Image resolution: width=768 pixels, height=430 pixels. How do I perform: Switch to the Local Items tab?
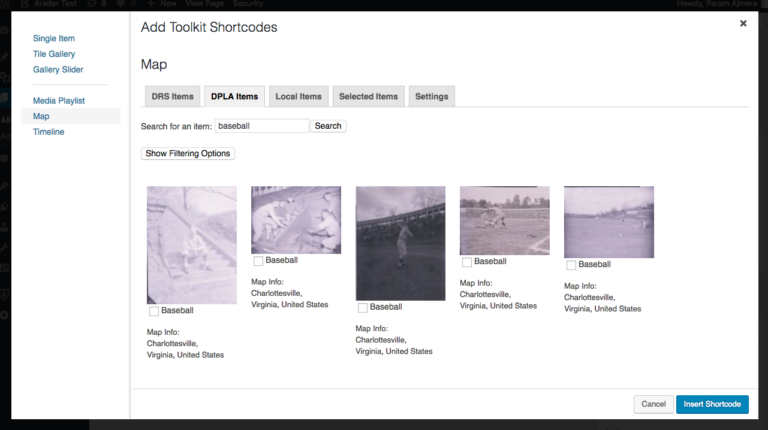(x=298, y=97)
